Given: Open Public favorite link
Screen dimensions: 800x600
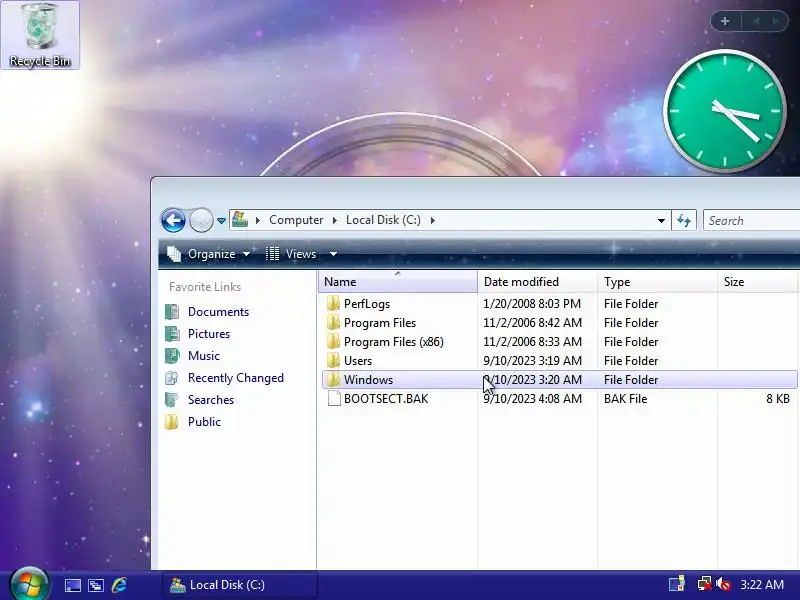Looking at the screenshot, I should click(x=204, y=421).
